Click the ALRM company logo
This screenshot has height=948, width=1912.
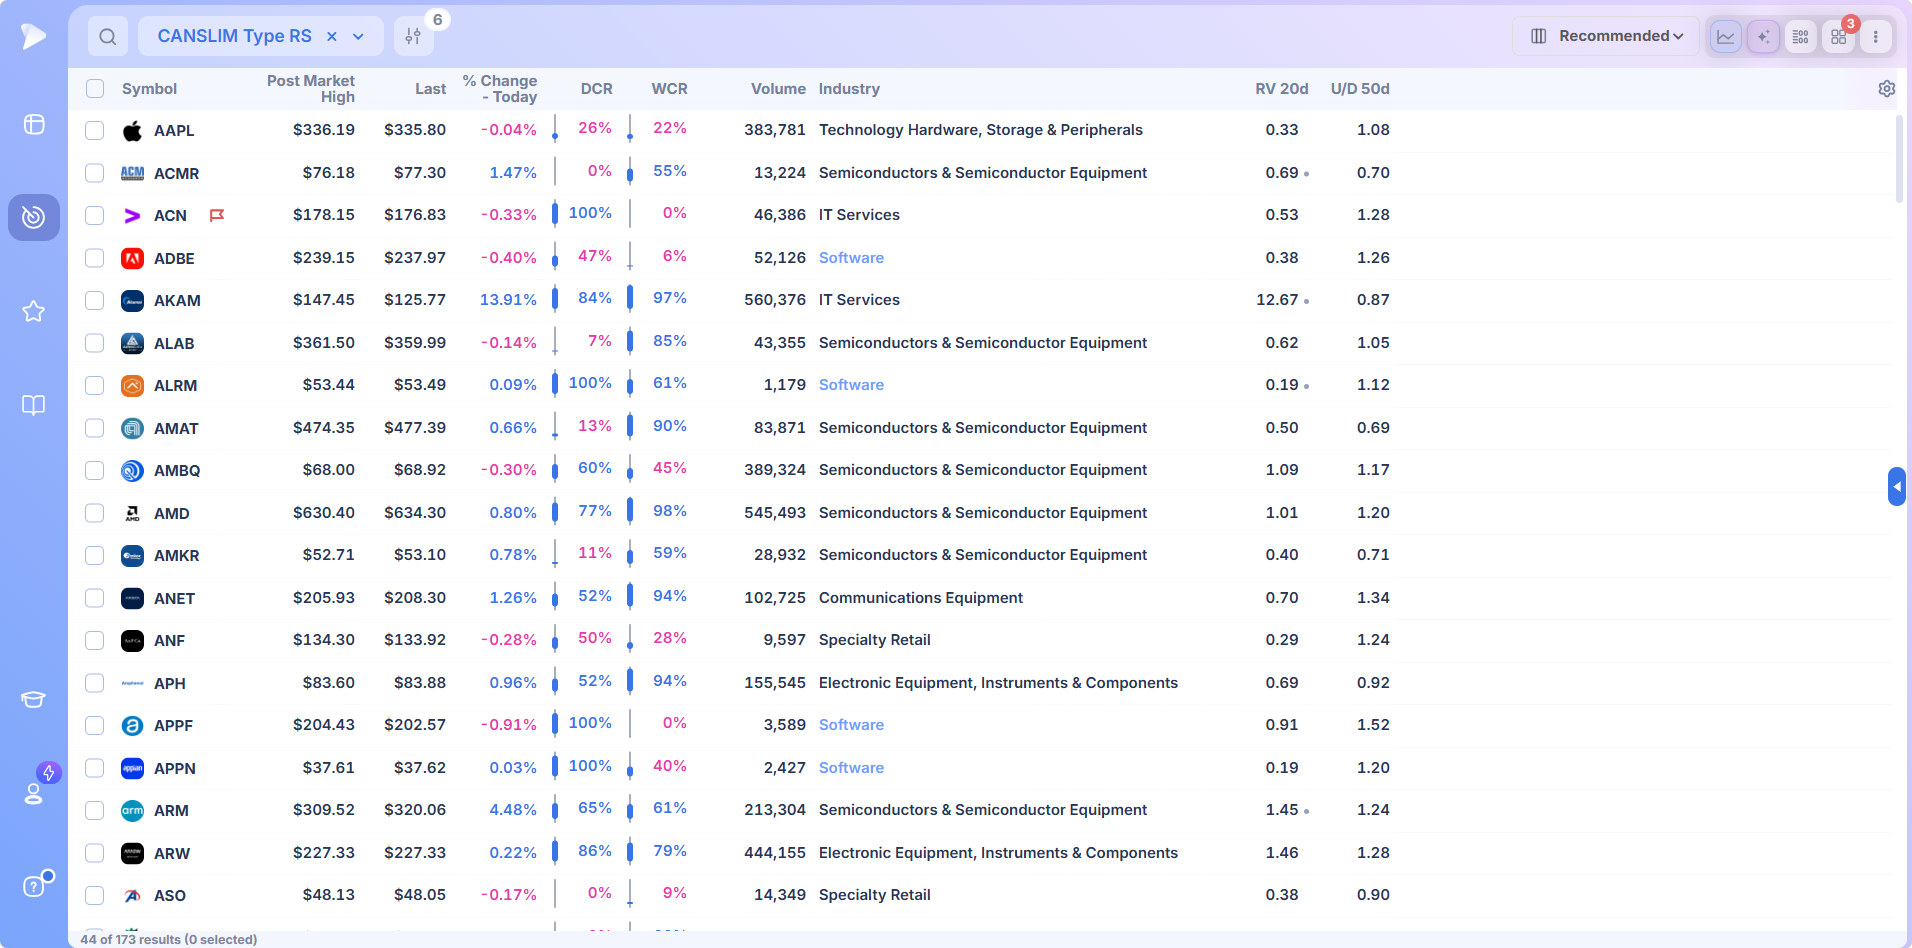(x=132, y=386)
